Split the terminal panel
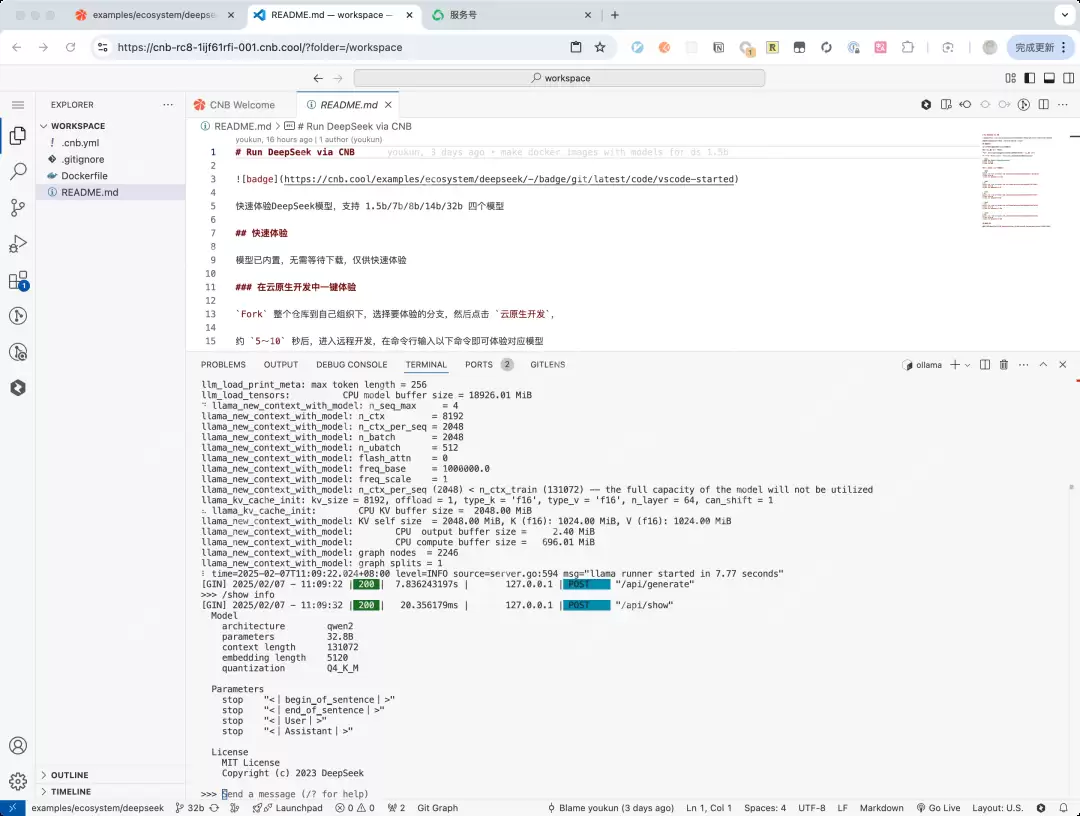 (x=986, y=365)
